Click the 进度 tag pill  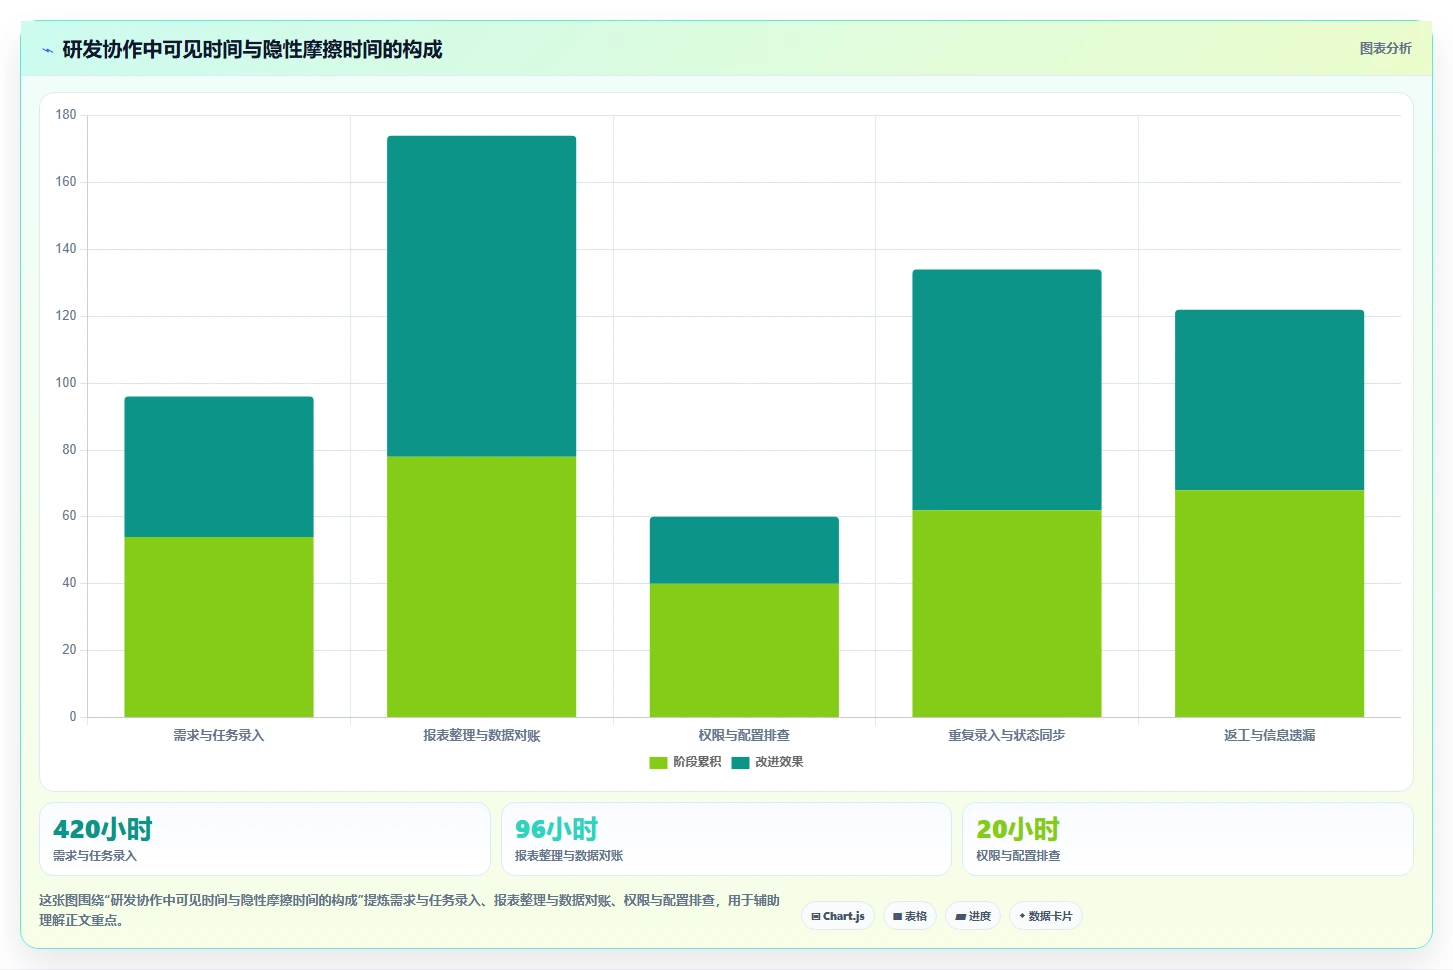point(973,916)
